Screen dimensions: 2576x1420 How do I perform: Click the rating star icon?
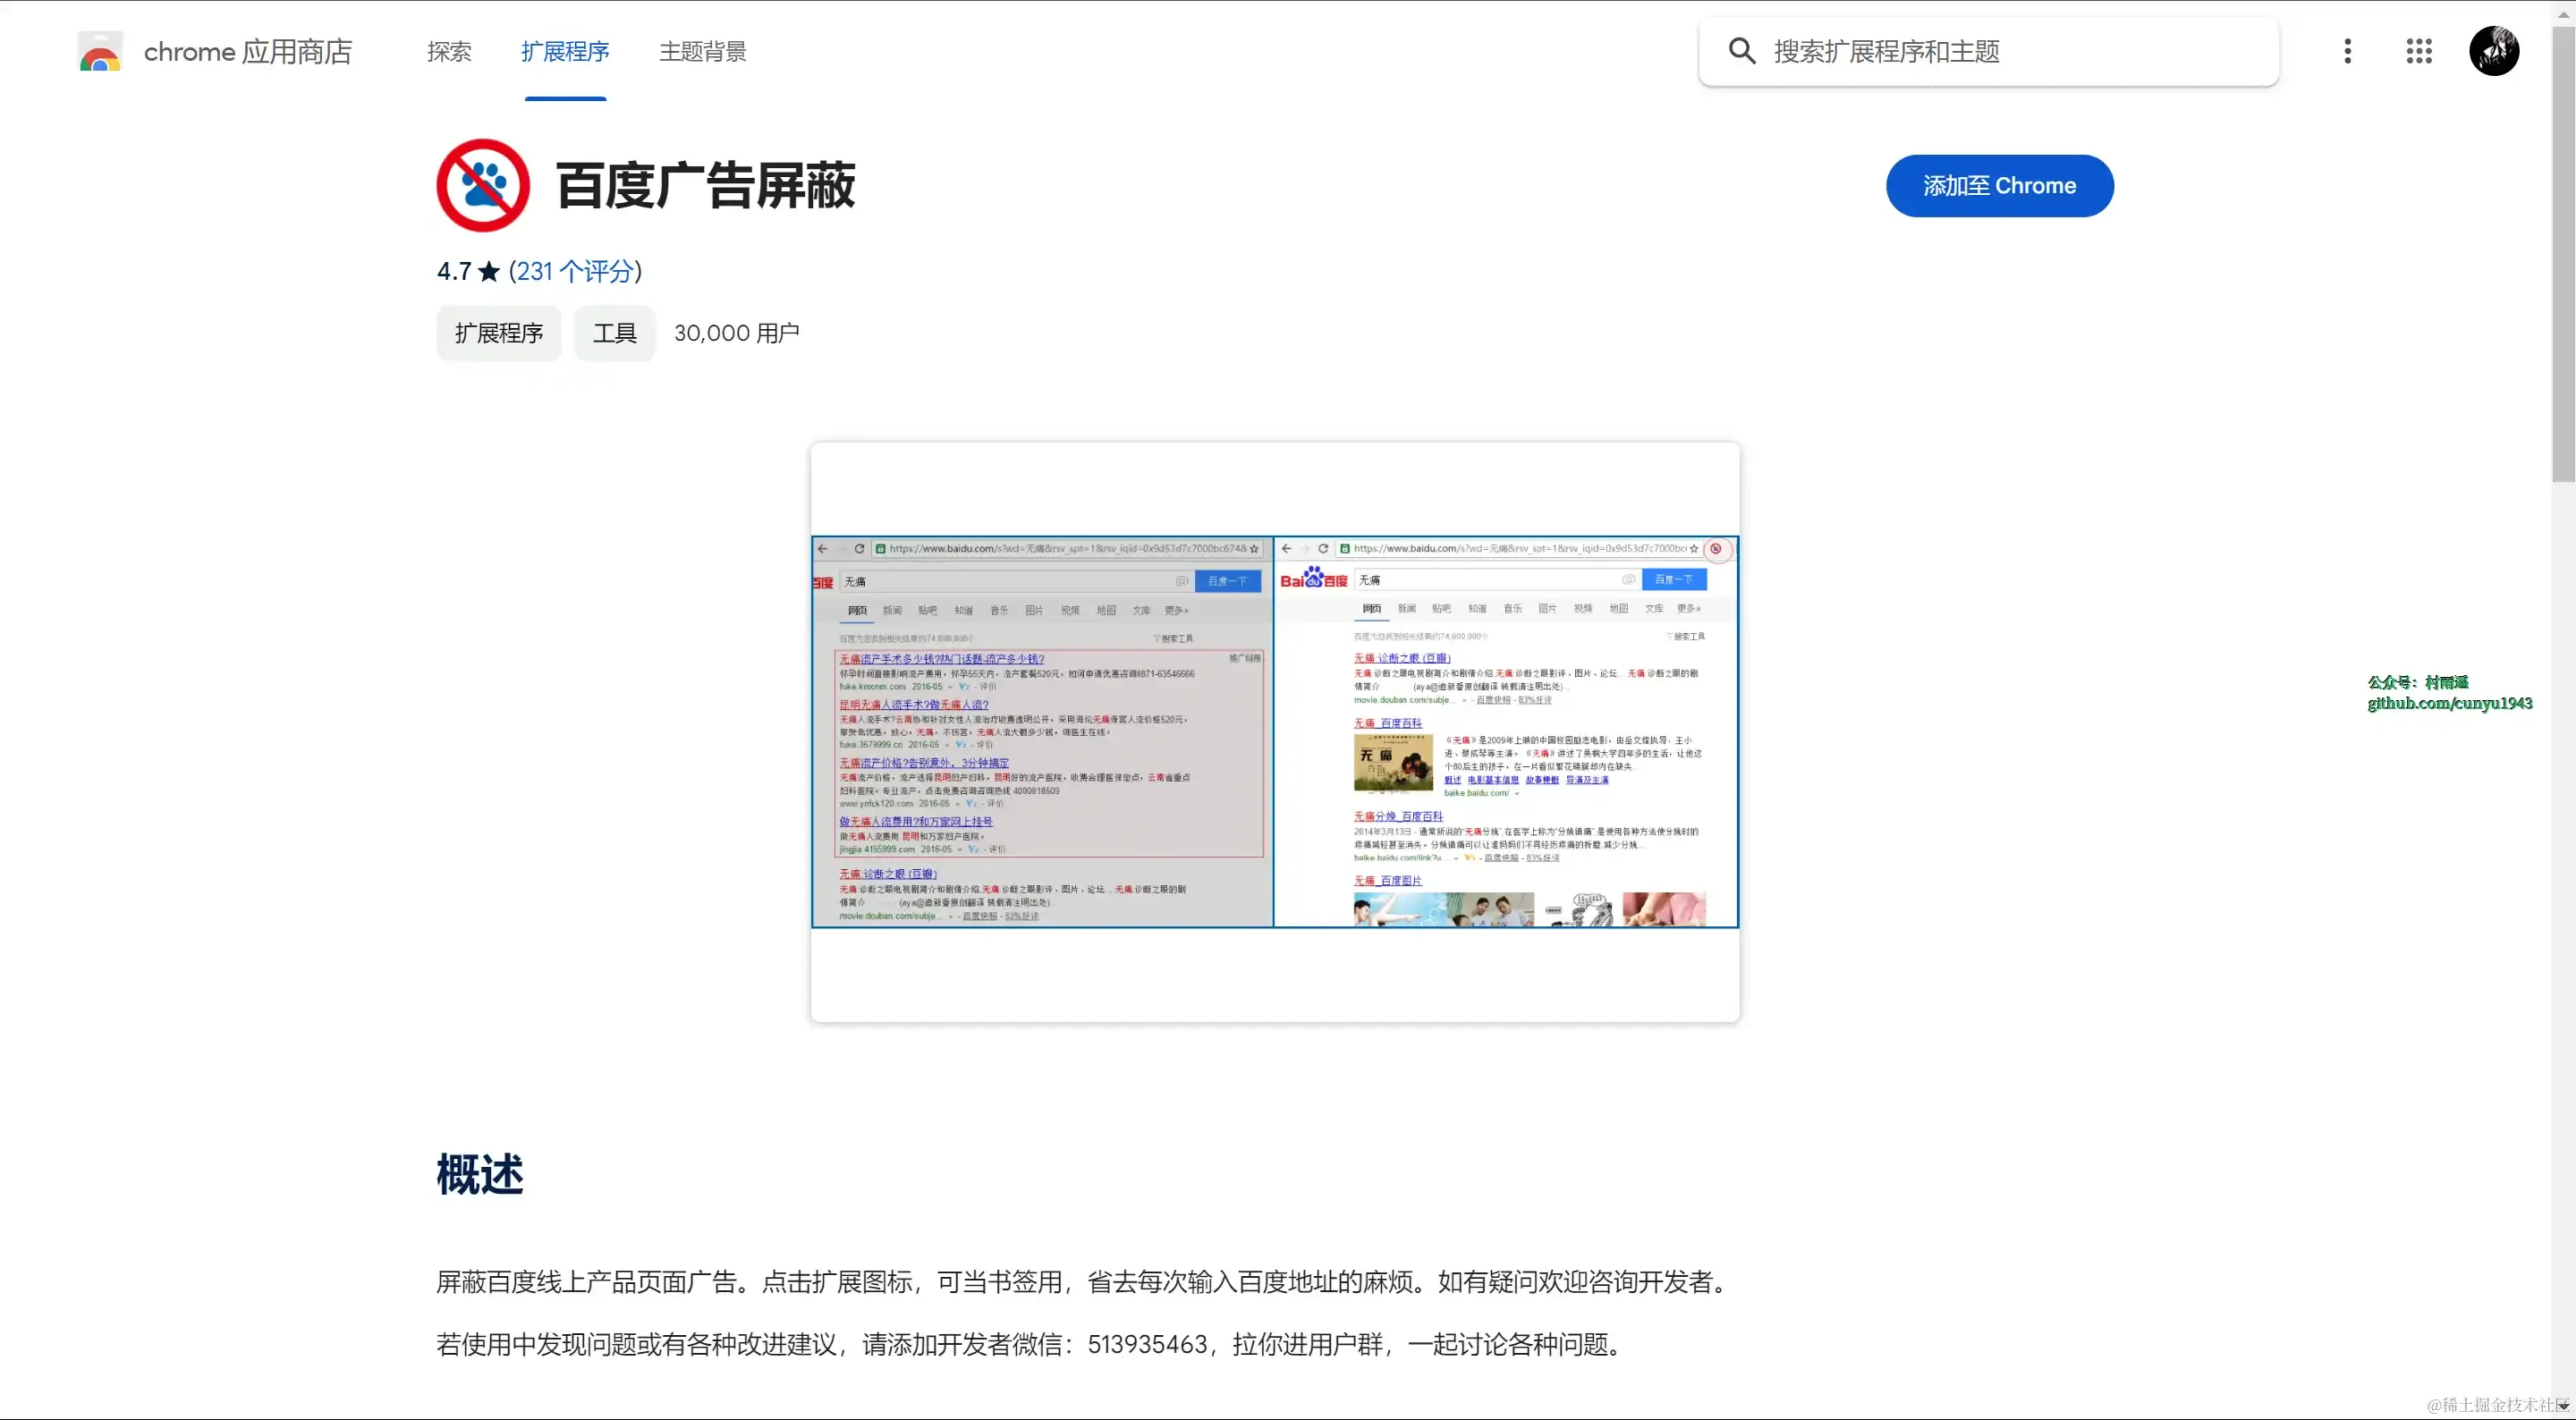coord(489,272)
